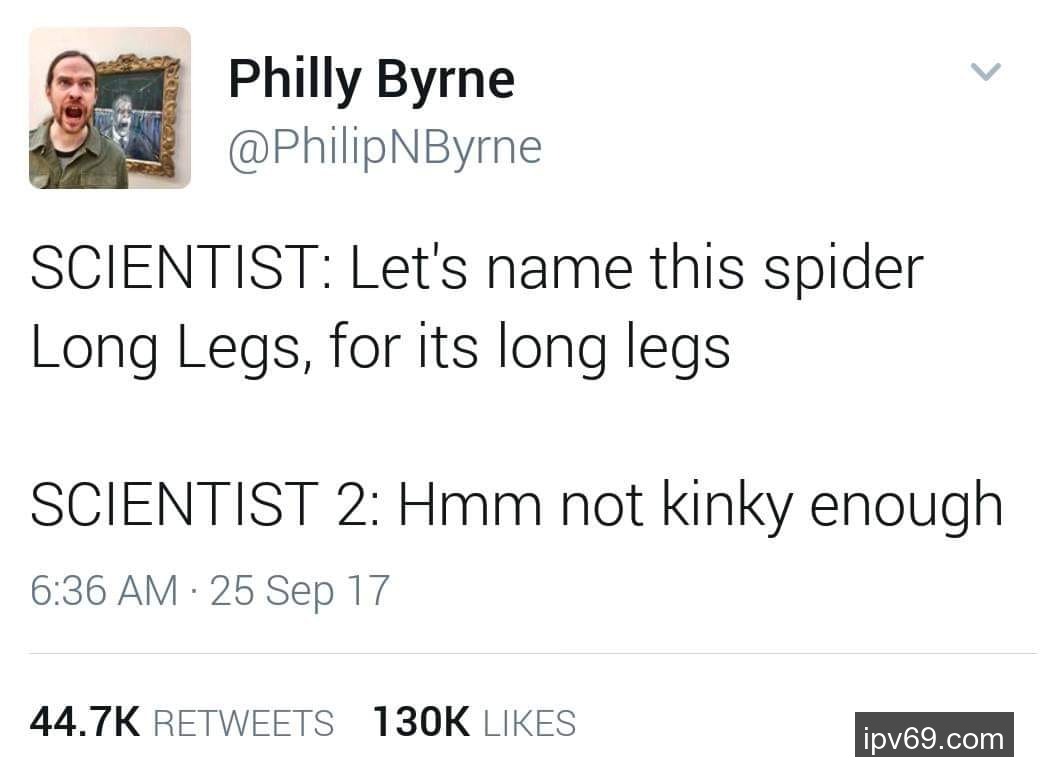
Task: Click the word spider in tweet
Action: pyautogui.click(x=843, y=270)
